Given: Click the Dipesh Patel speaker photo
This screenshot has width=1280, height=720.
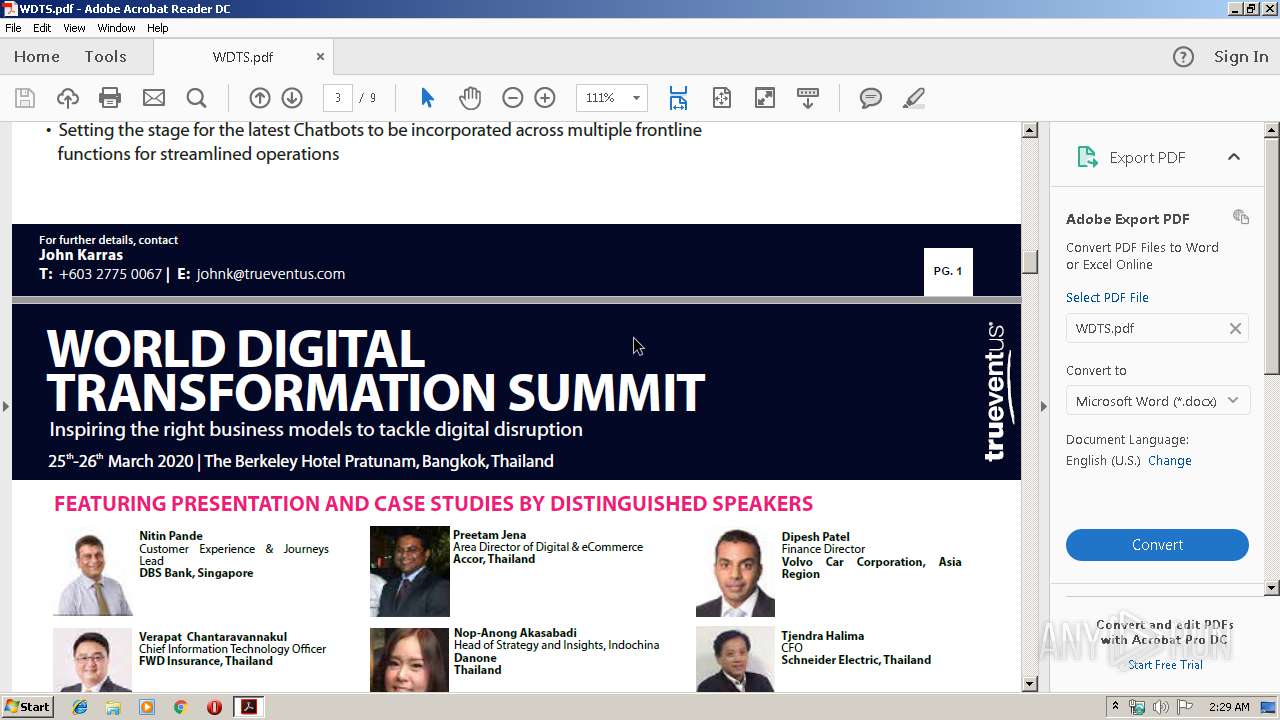Looking at the screenshot, I should (735, 572).
